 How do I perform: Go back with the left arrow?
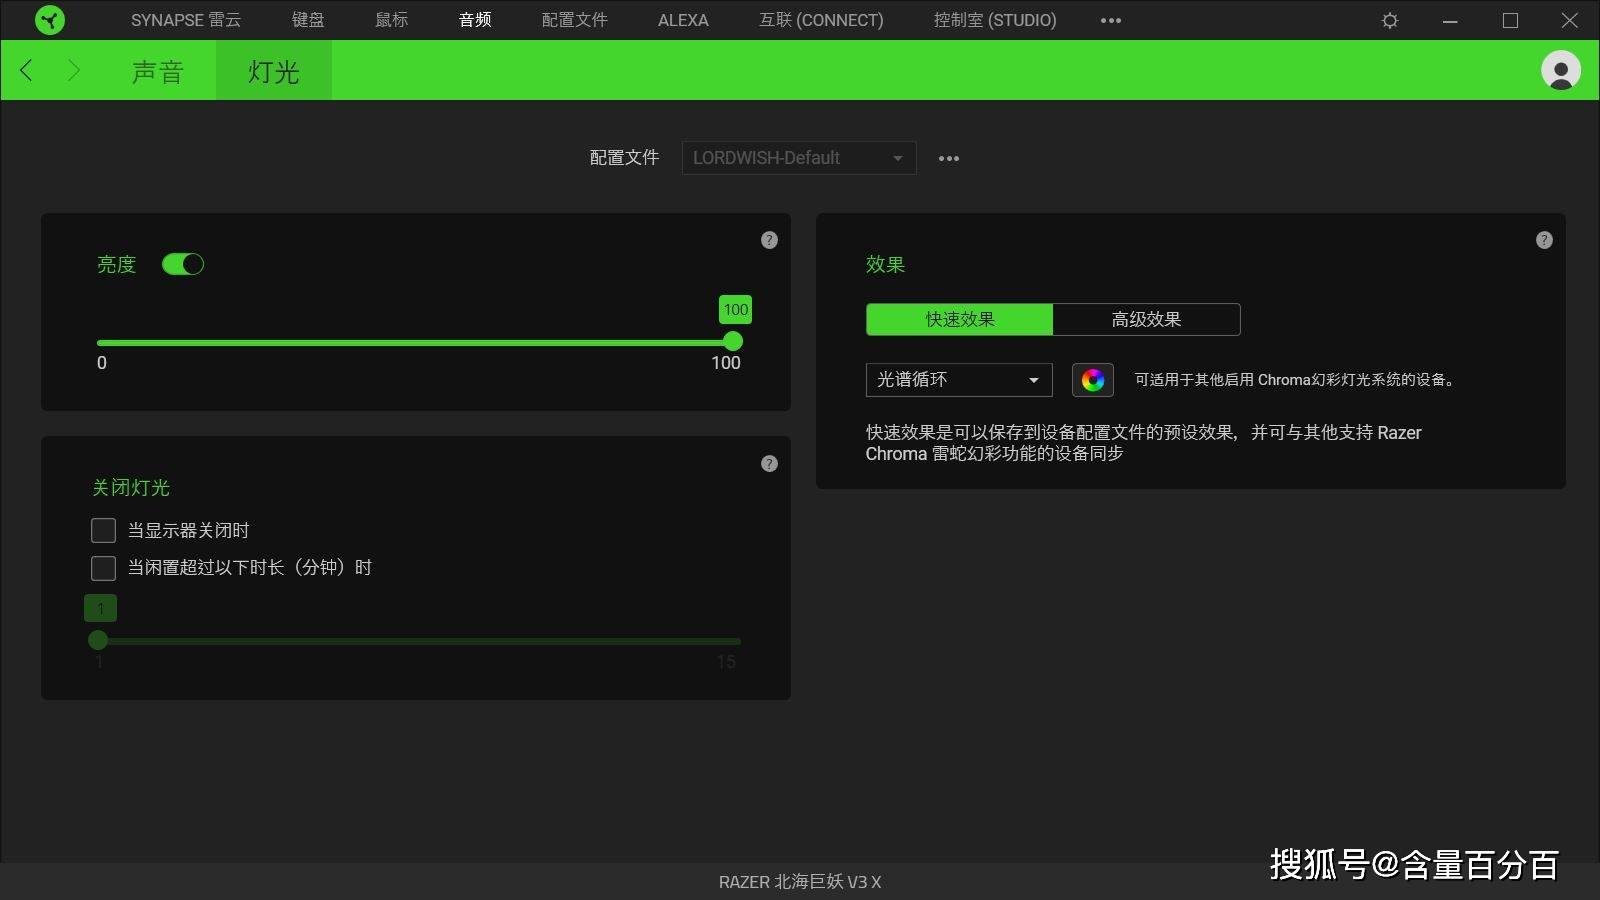pos(27,70)
